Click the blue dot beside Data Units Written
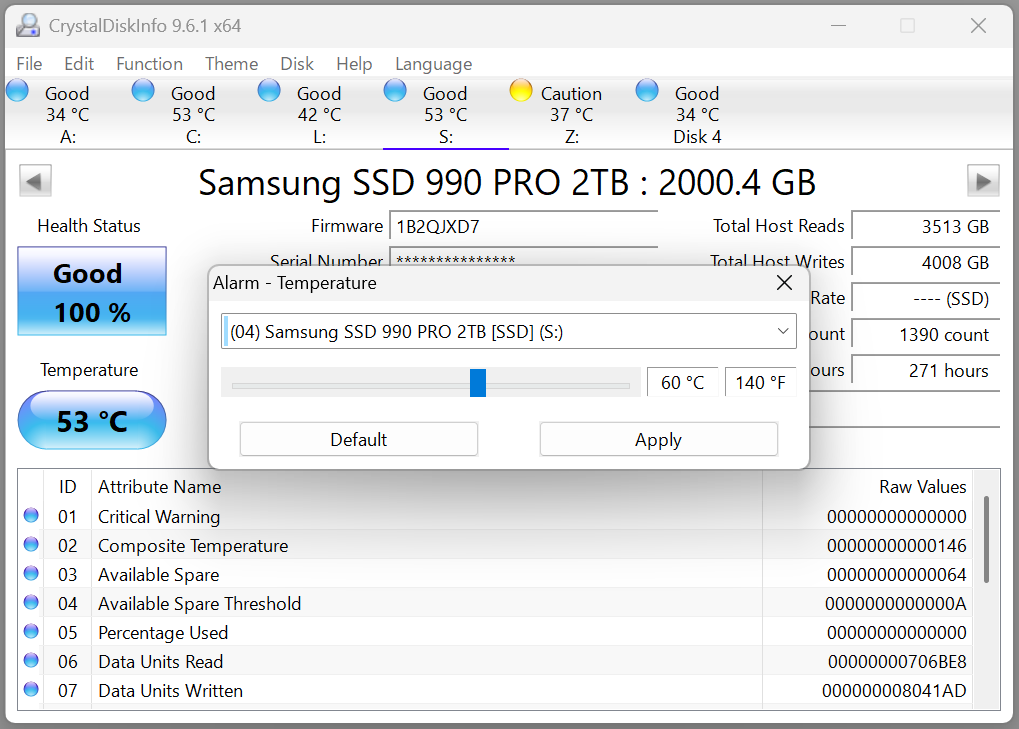The image size is (1019, 729). click(30, 689)
